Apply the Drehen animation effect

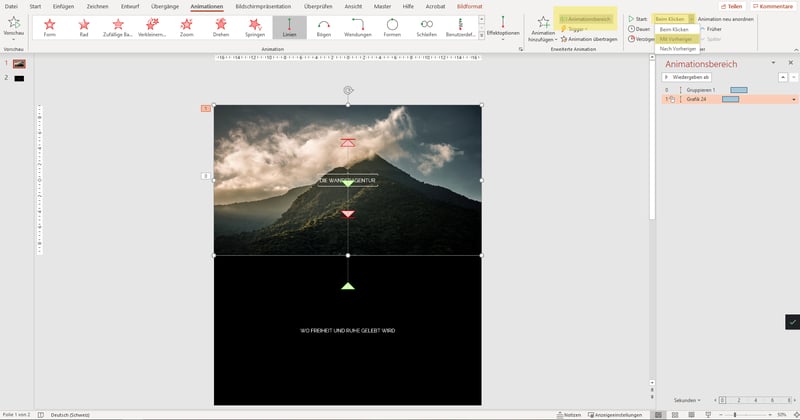pos(221,27)
